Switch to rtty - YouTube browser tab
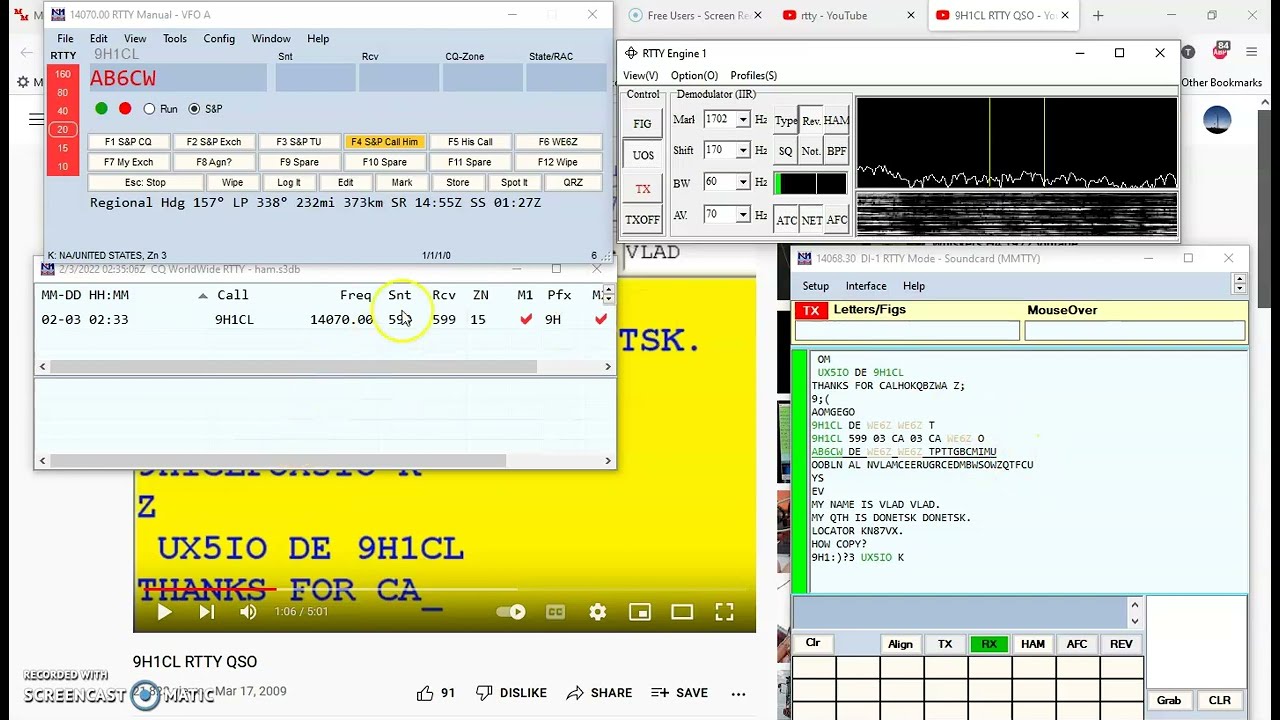Viewport: 1280px width, 720px height. [x=847, y=16]
